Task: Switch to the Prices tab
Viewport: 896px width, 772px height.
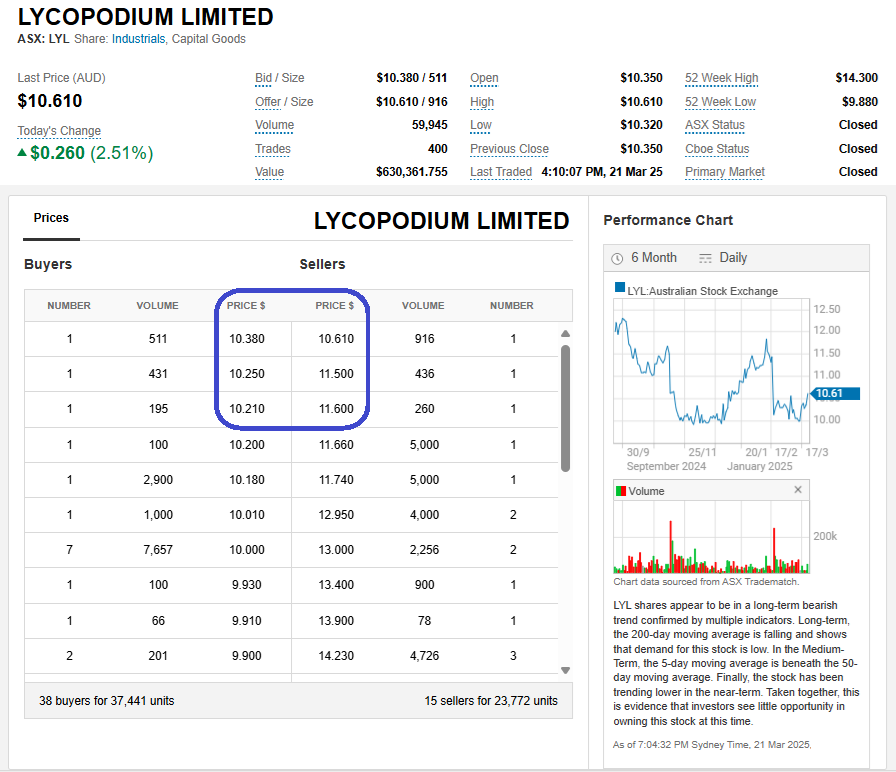Action: click(x=51, y=218)
